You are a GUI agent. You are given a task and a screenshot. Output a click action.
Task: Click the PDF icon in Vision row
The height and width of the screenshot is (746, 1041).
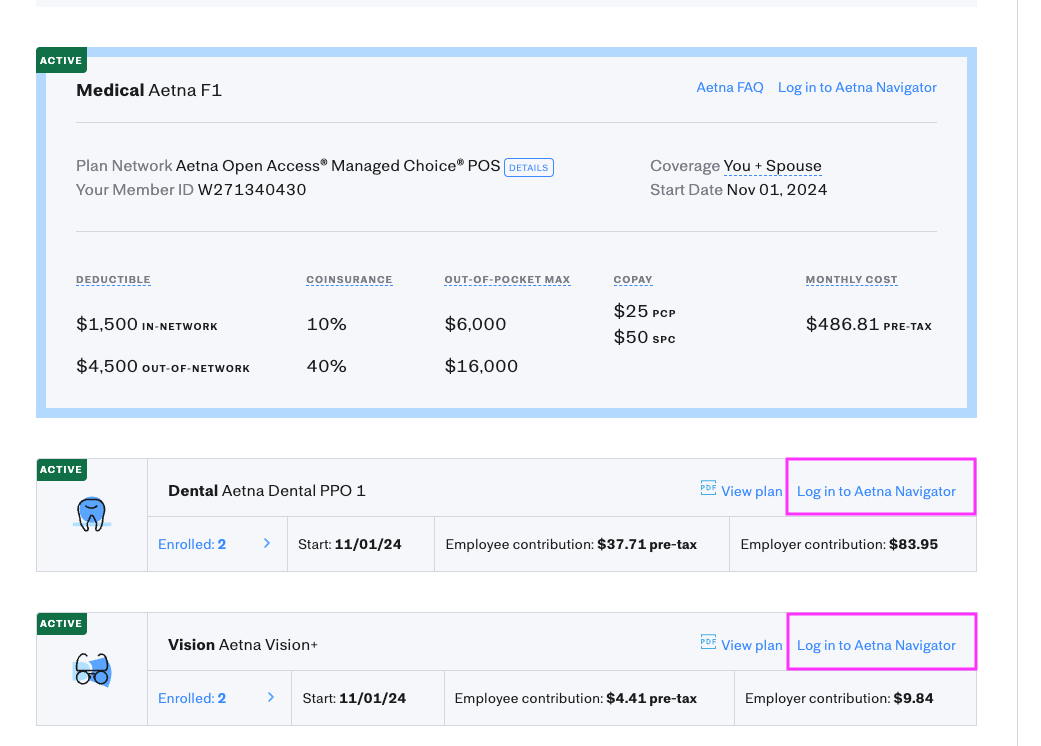[x=708, y=643]
